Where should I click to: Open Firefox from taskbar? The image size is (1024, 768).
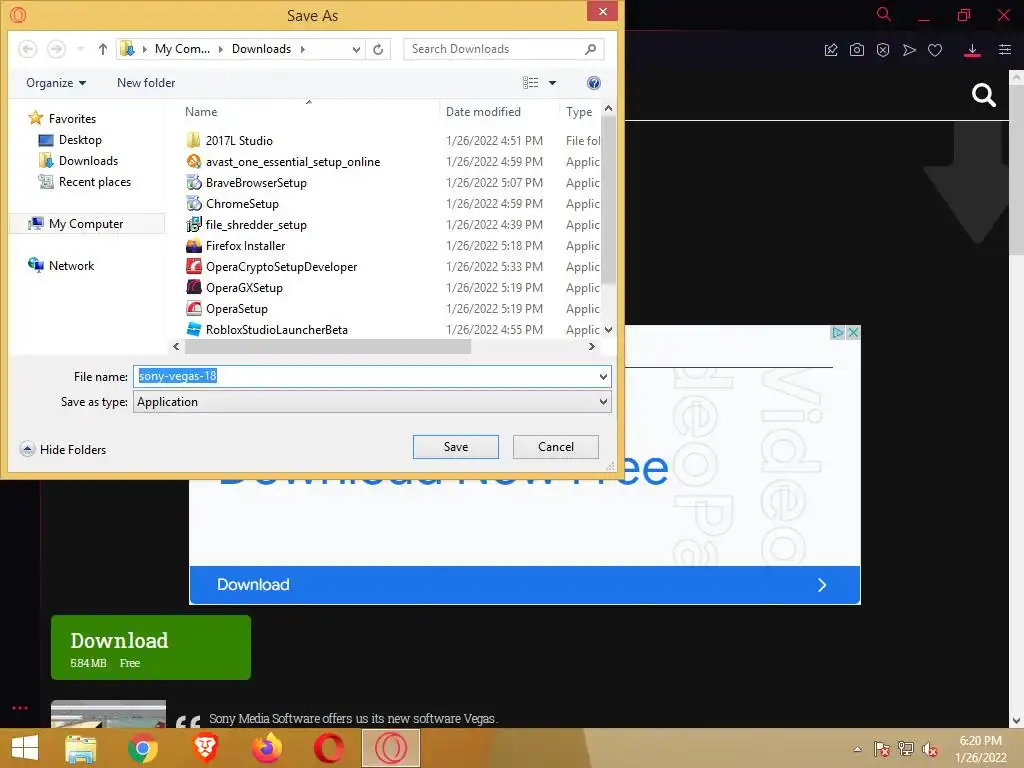(x=267, y=748)
